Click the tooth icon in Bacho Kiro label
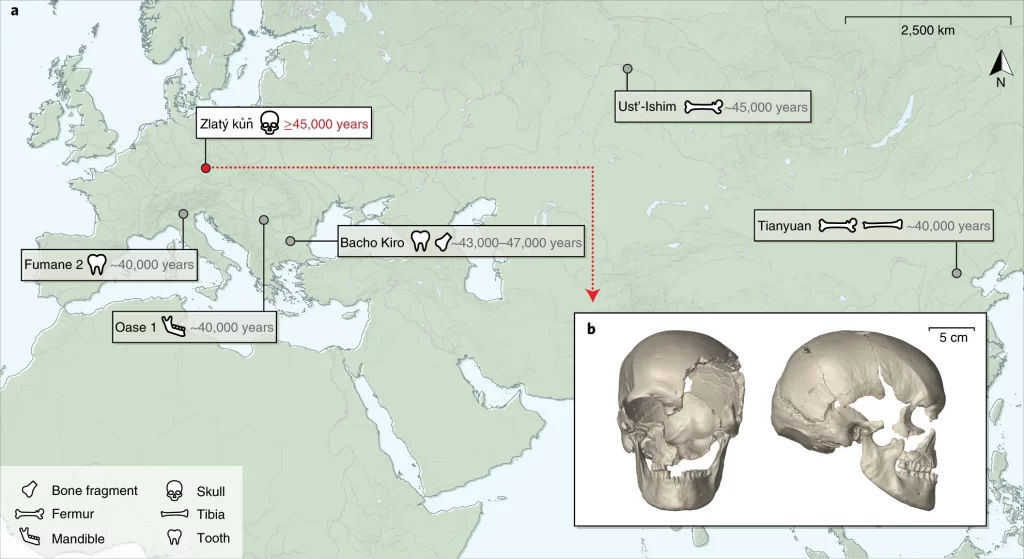The image size is (1024, 559). [x=421, y=242]
